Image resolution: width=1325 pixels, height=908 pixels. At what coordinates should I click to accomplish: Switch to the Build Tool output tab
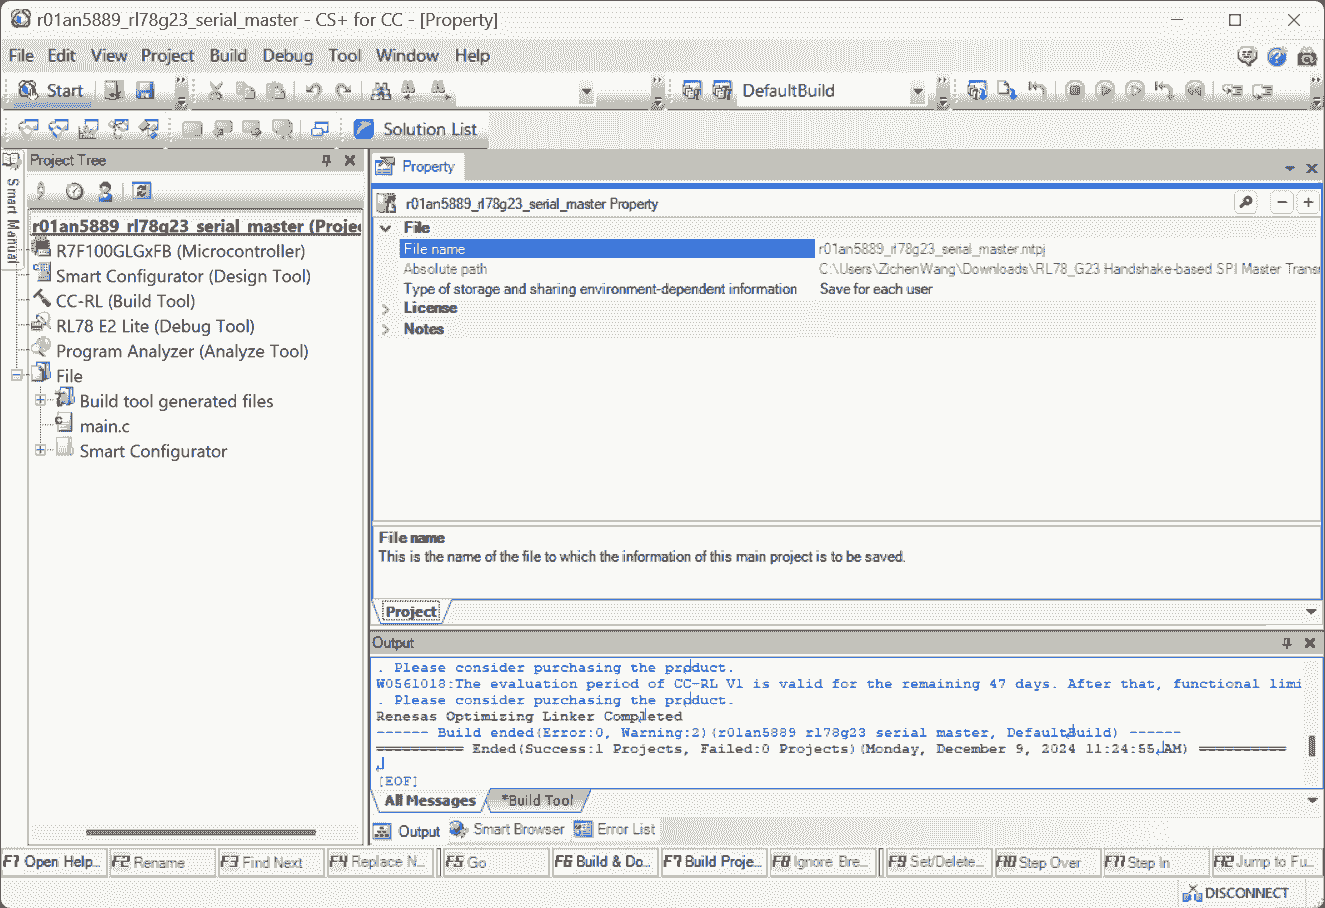tap(537, 800)
